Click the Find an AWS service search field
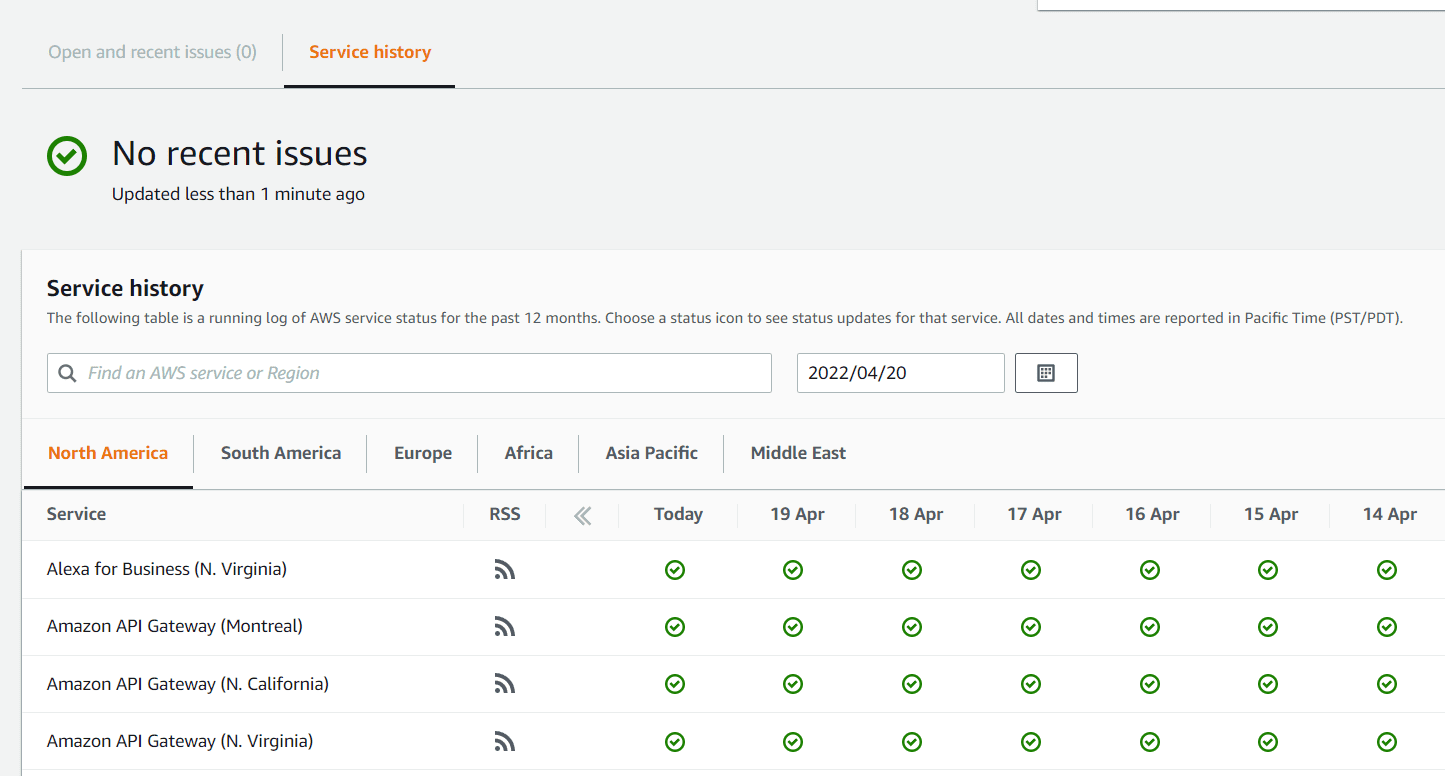Image resolution: width=1445 pixels, height=776 pixels. point(409,372)
